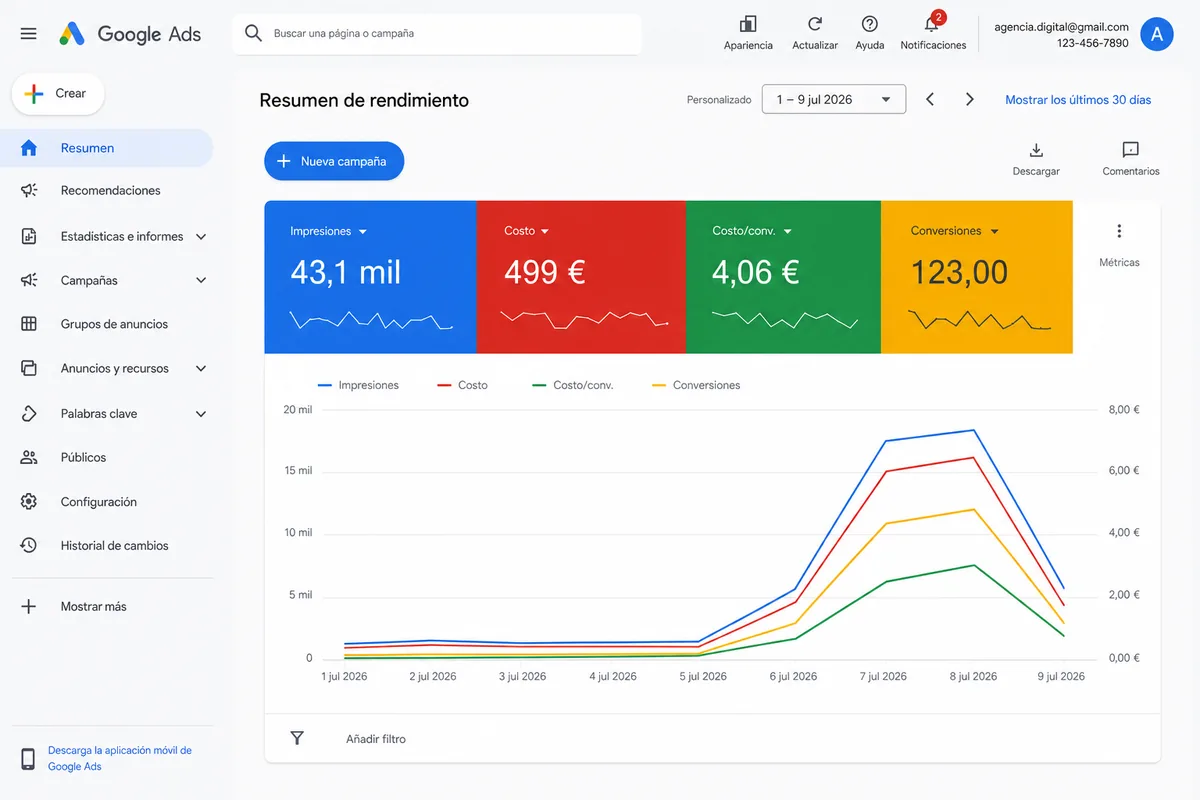Click Mostrar los últimos 30 días link
Viewport: 1200px width, 800px height.
pos(1078,99)
